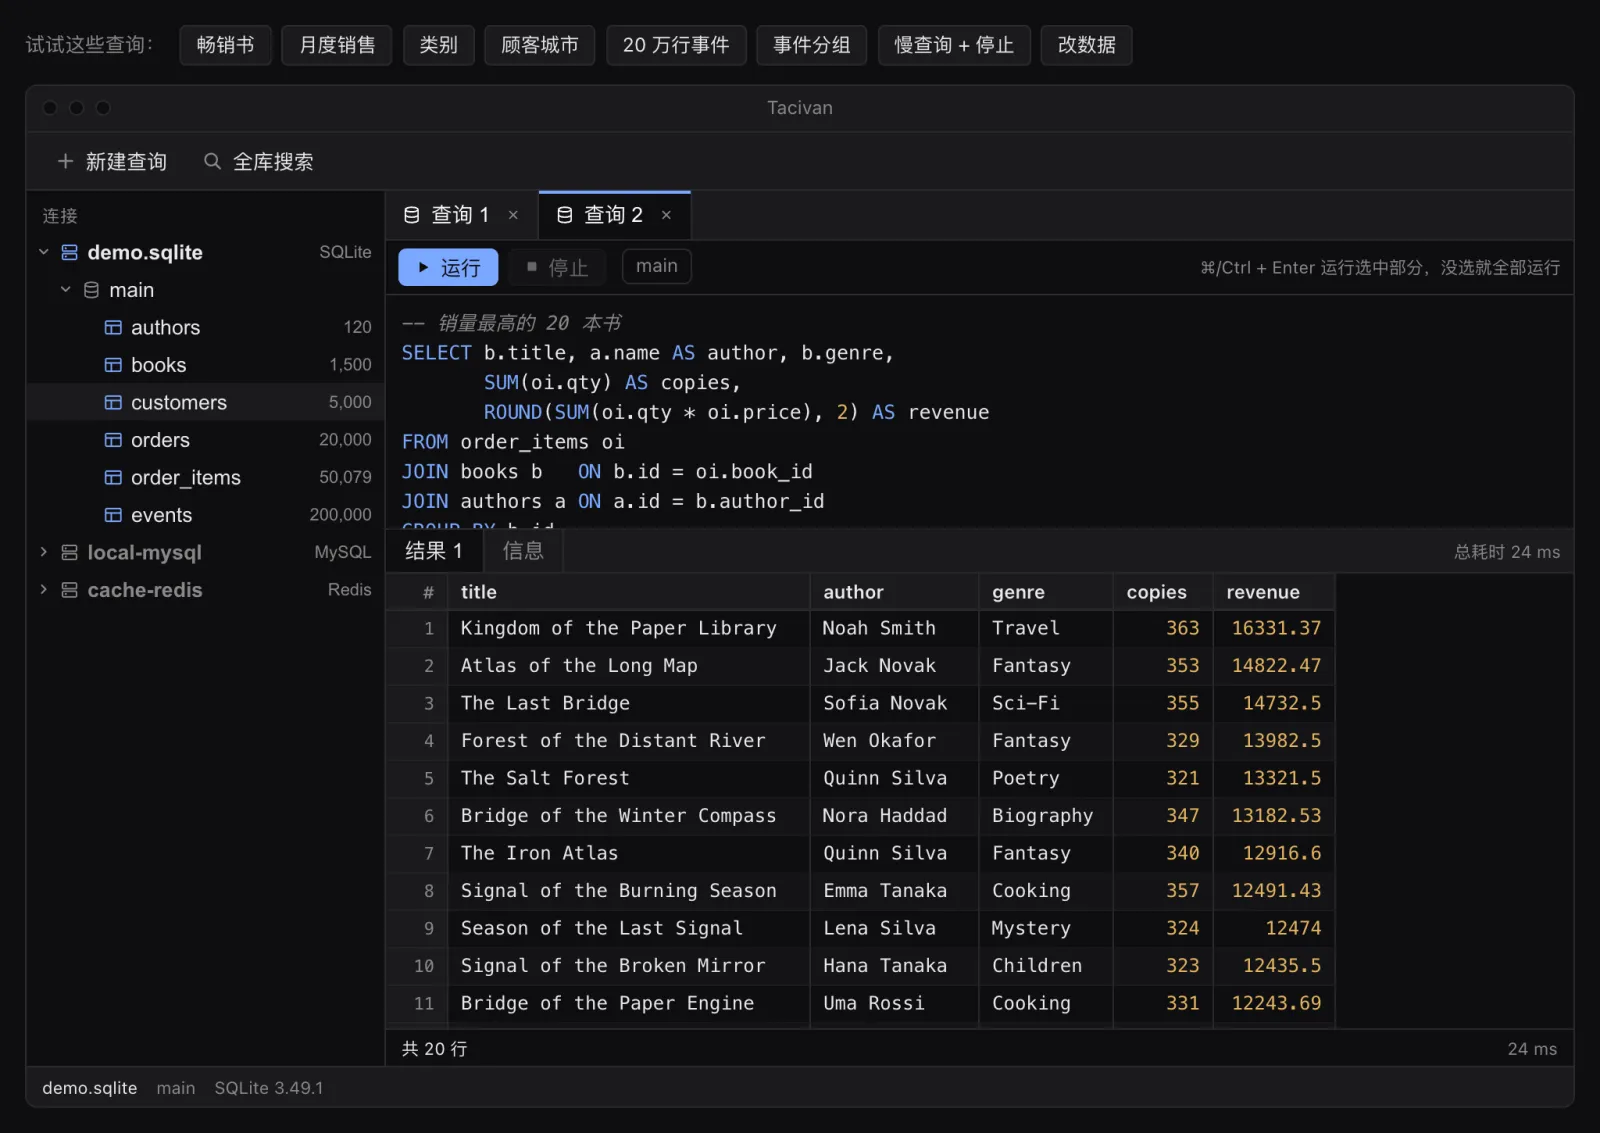
Task: Click the author cell 'Uma Rossi'
Action: coord(894,1003)
